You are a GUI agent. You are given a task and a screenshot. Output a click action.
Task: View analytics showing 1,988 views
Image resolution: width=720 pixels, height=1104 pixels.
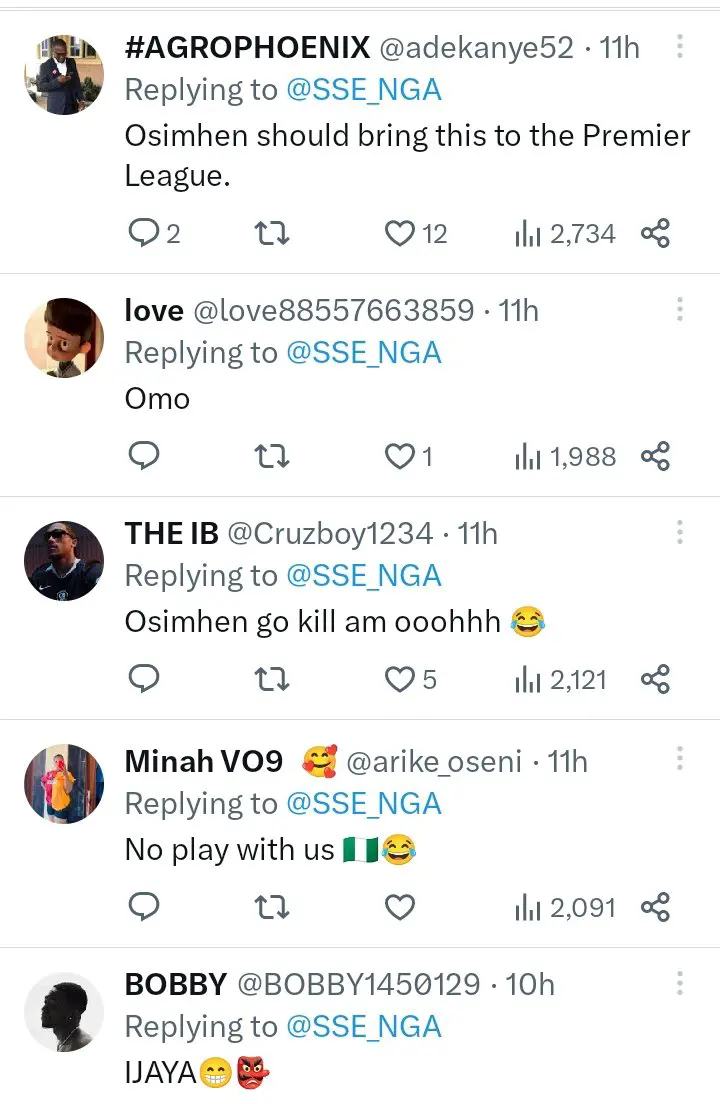565,457
